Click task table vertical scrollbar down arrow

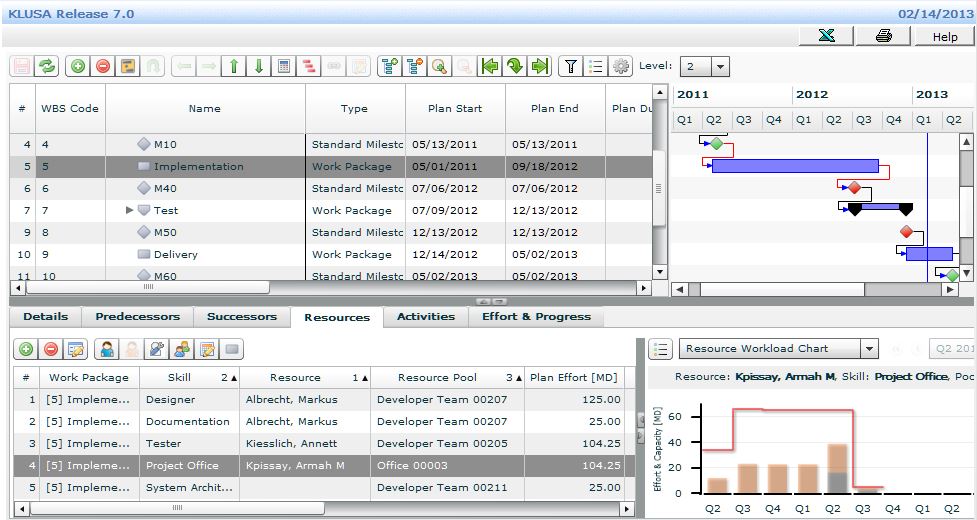(x=659, y=272)
